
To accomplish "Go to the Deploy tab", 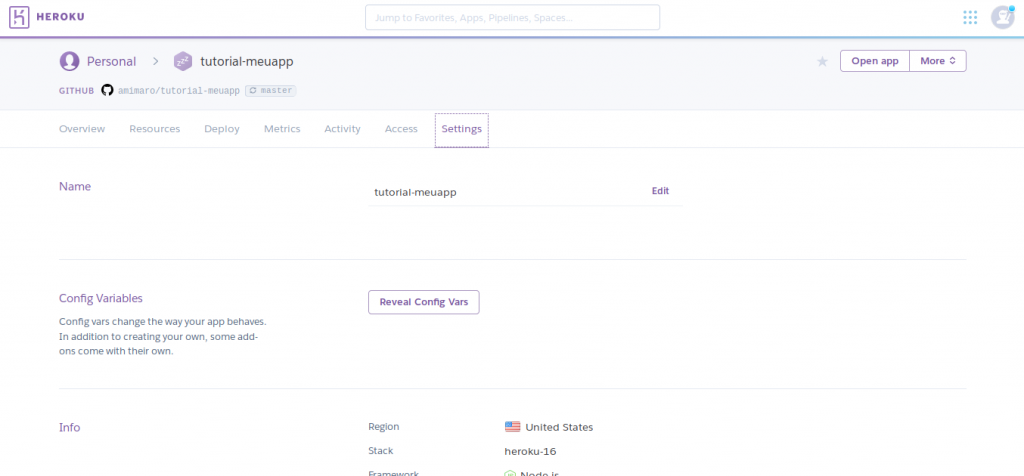I will tap(221, 129).
